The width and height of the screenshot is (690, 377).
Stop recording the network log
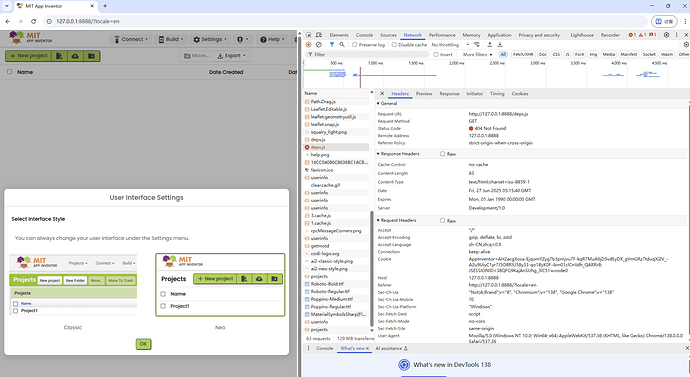(308, 44)
